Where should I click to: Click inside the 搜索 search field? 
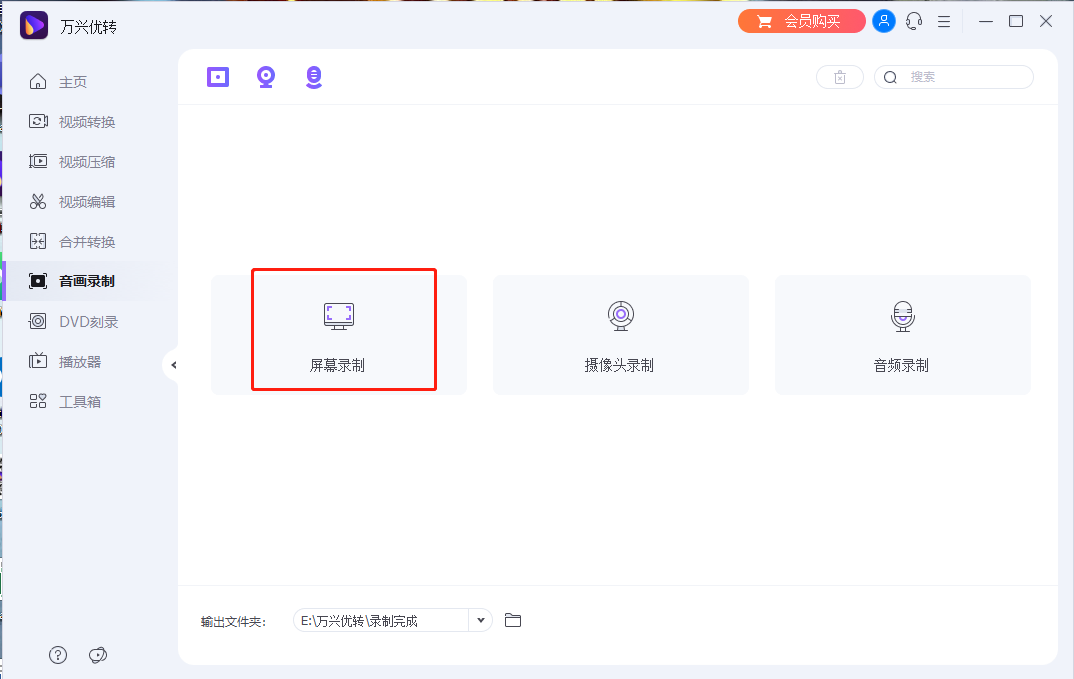(x=960, y=76)
